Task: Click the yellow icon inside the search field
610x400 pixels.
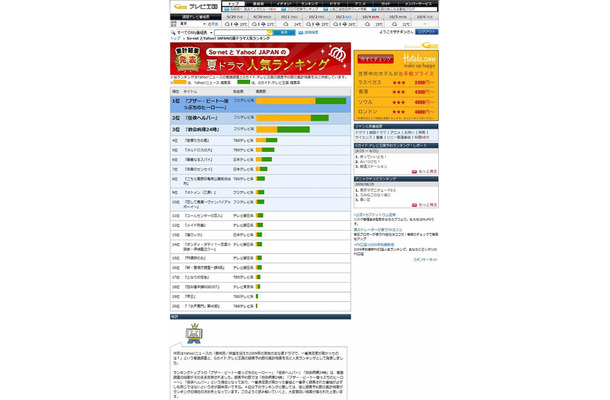Action: (270, 33)
